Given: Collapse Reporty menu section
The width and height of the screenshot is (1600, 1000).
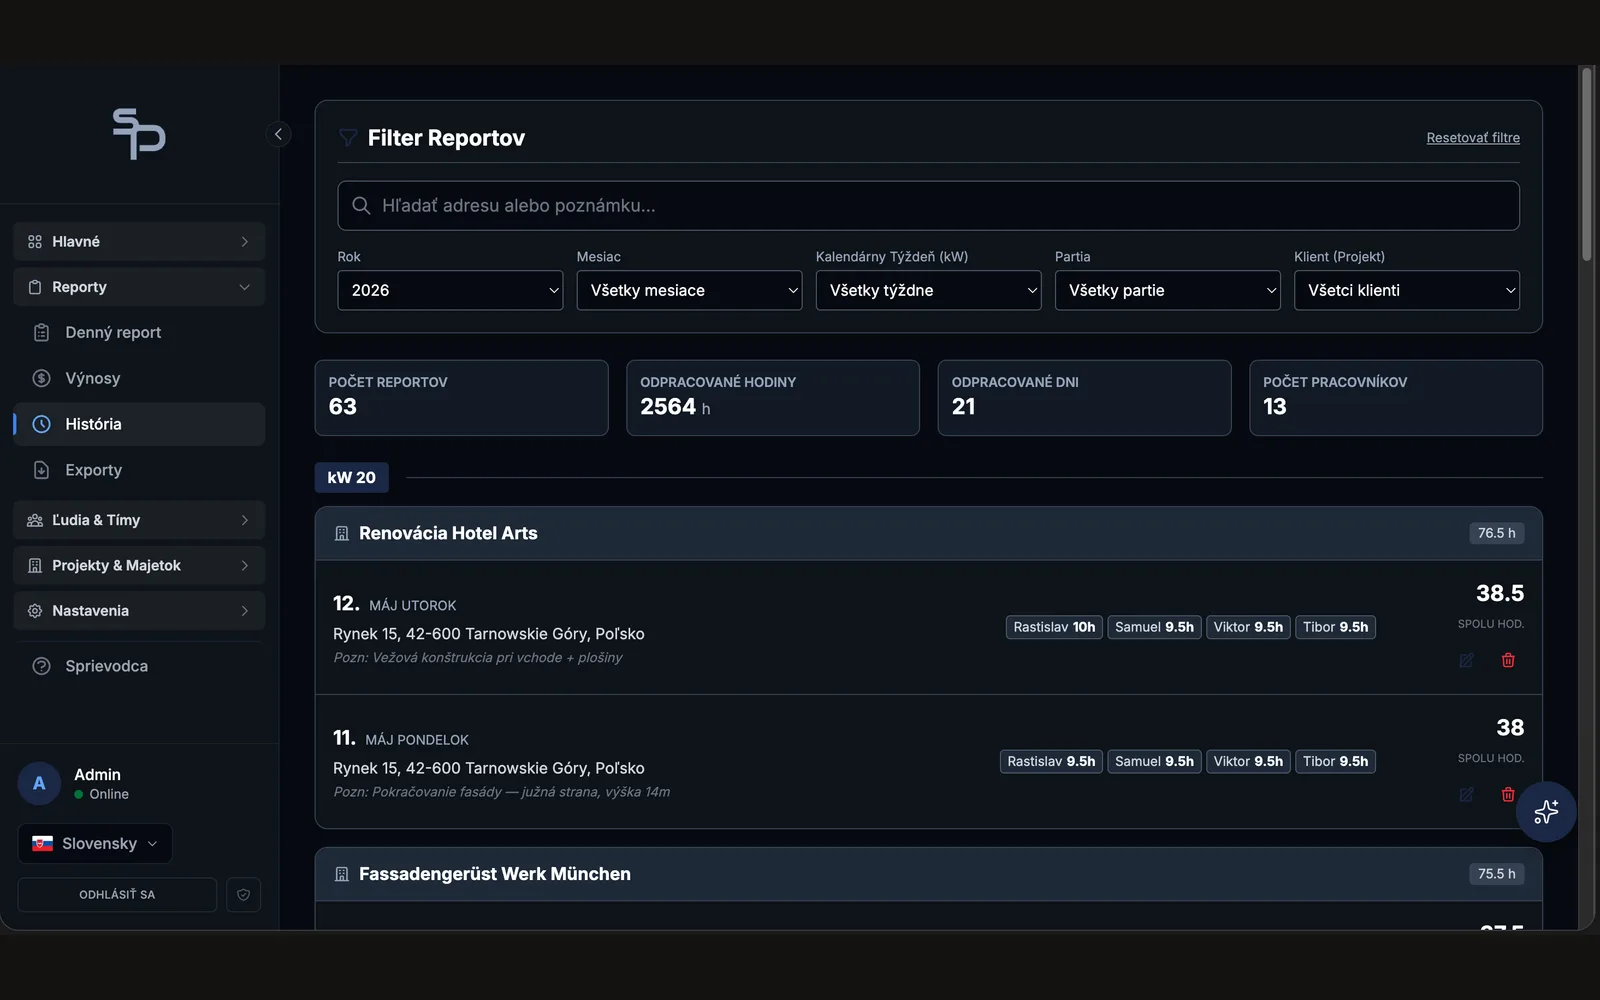Looking at the screenshot, I should 139,287.
